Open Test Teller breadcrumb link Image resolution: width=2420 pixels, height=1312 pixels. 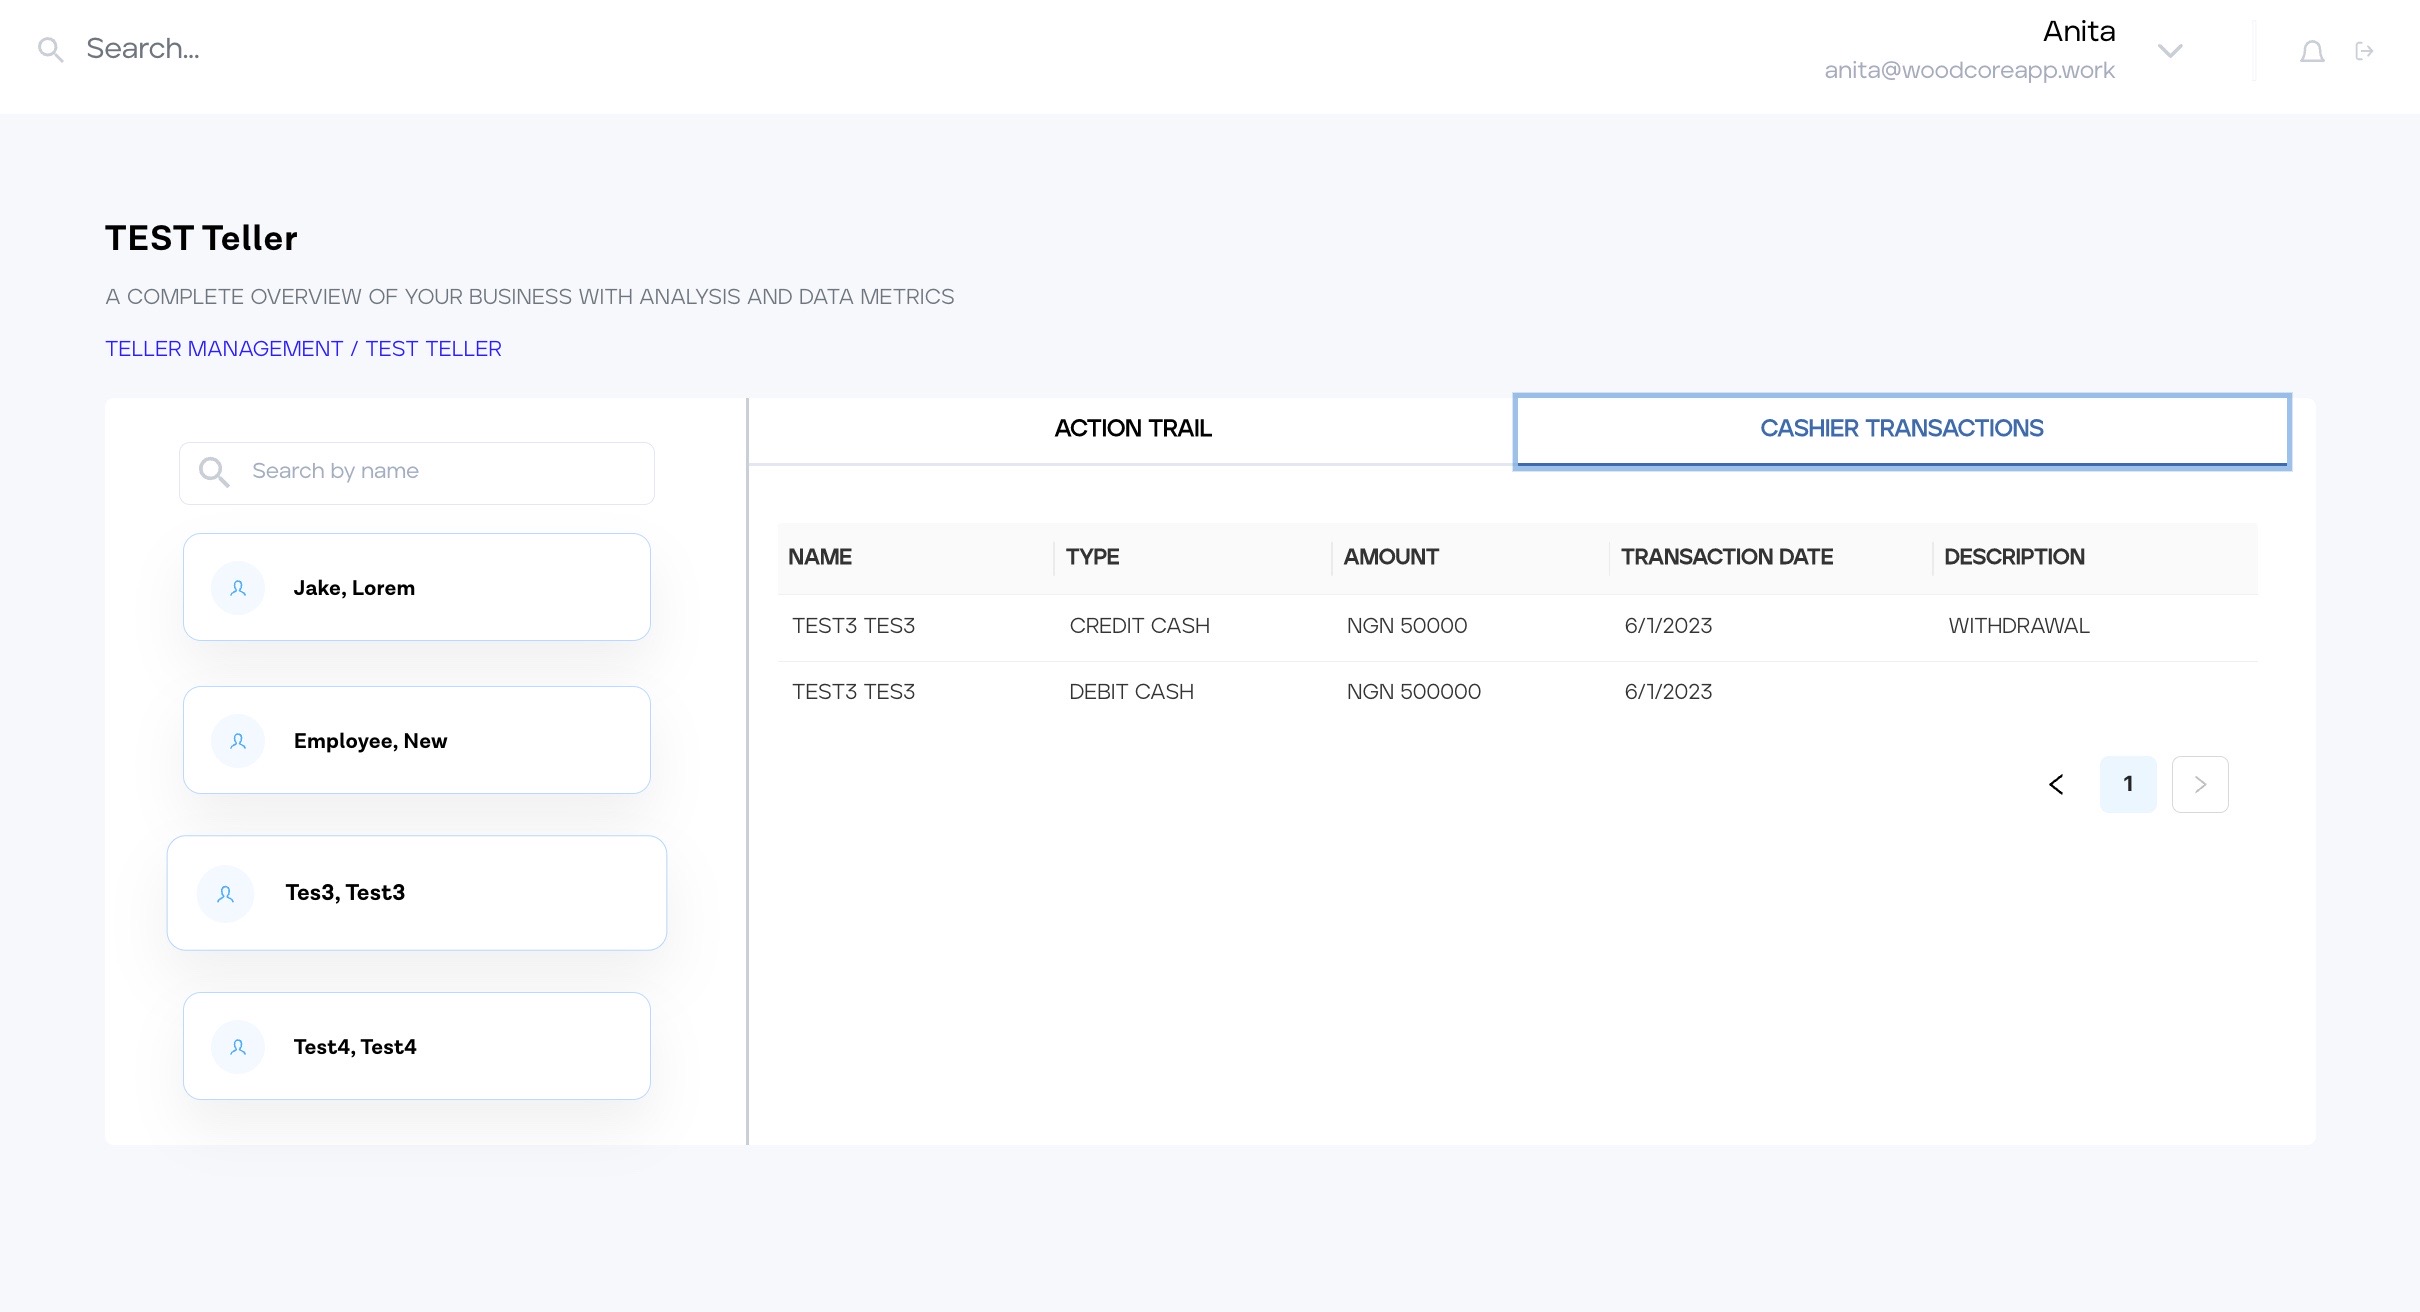tap(433, 349)
